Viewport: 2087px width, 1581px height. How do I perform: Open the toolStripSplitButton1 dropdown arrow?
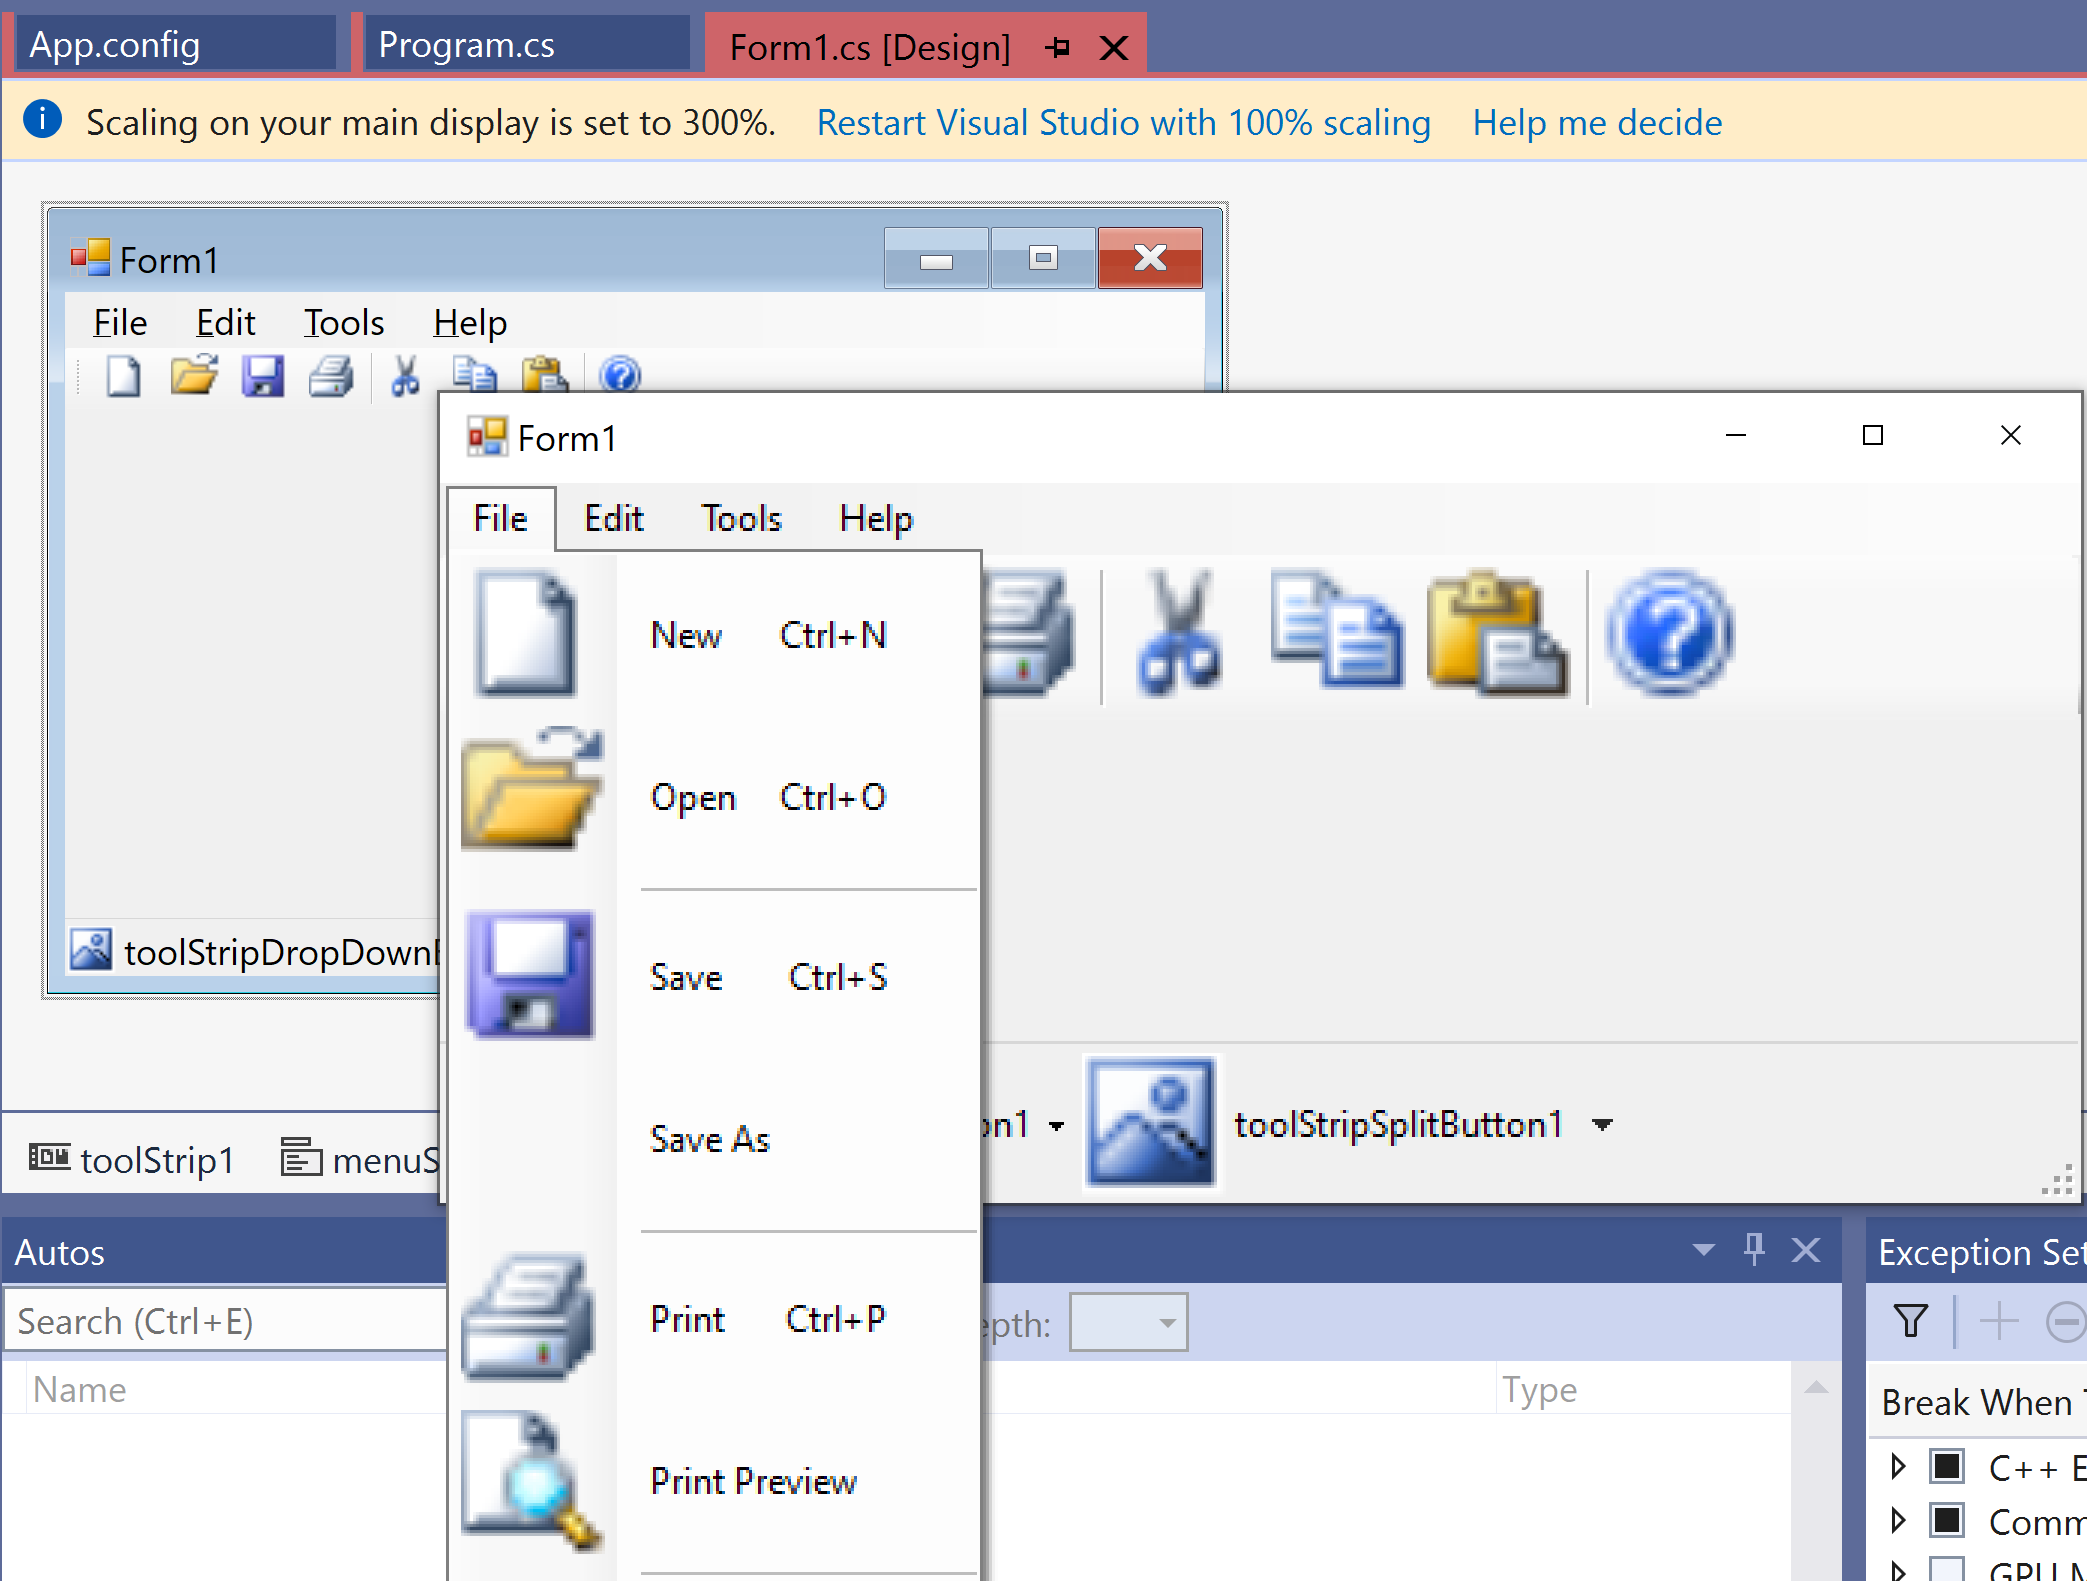[1603, 1124]
